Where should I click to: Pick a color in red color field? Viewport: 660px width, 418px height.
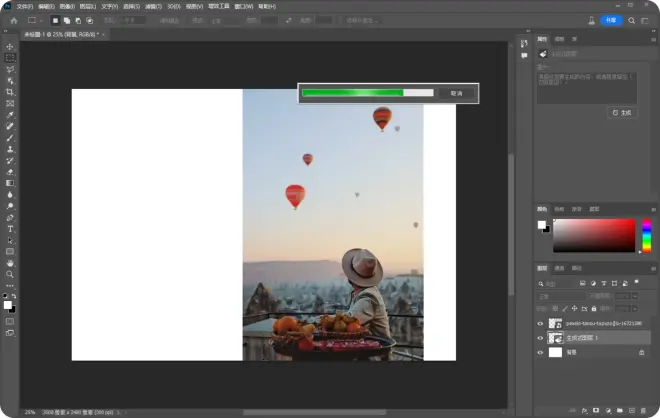point(594,235)
